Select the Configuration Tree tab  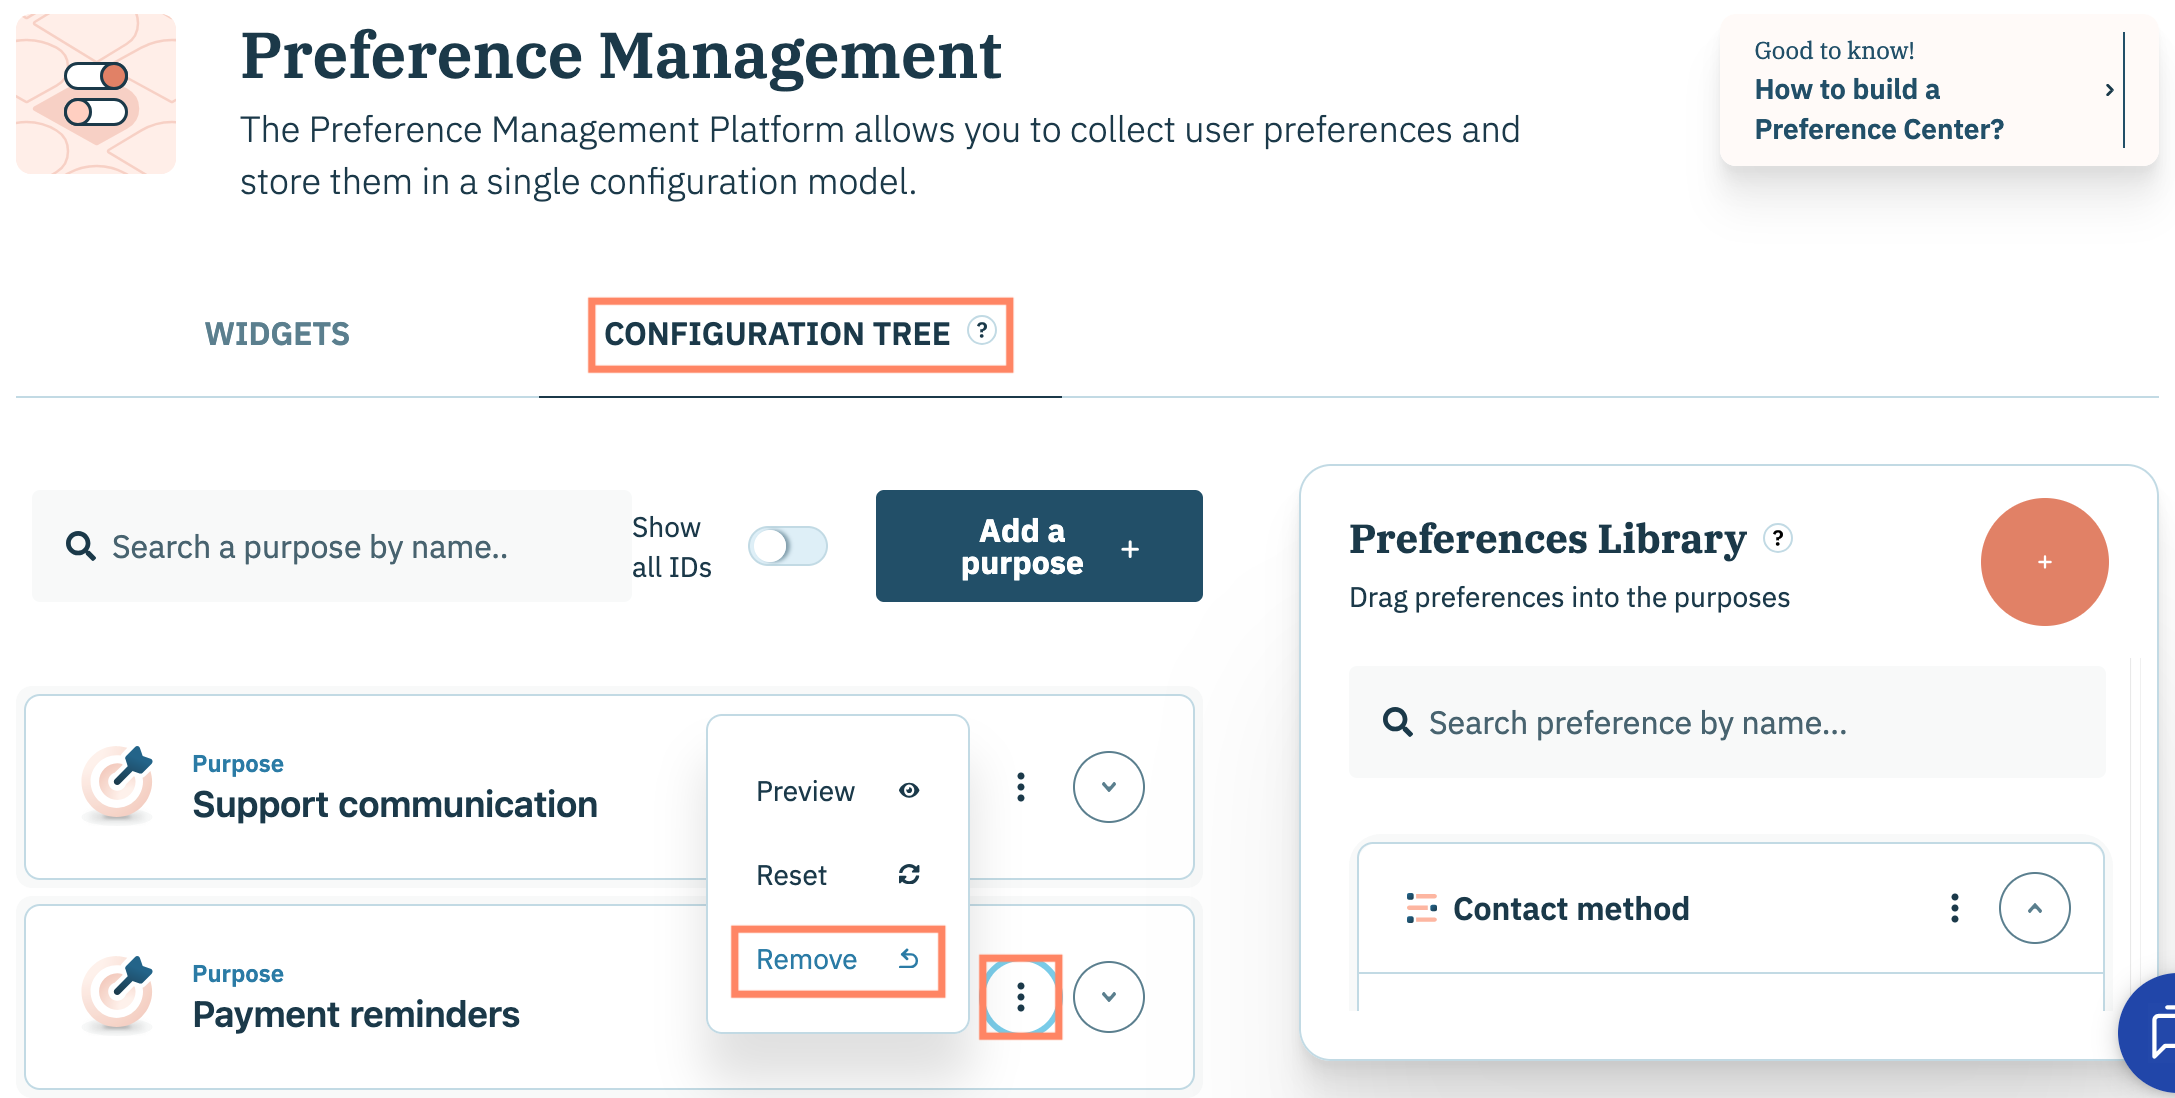pyautogui.click(x=777, y=334)
